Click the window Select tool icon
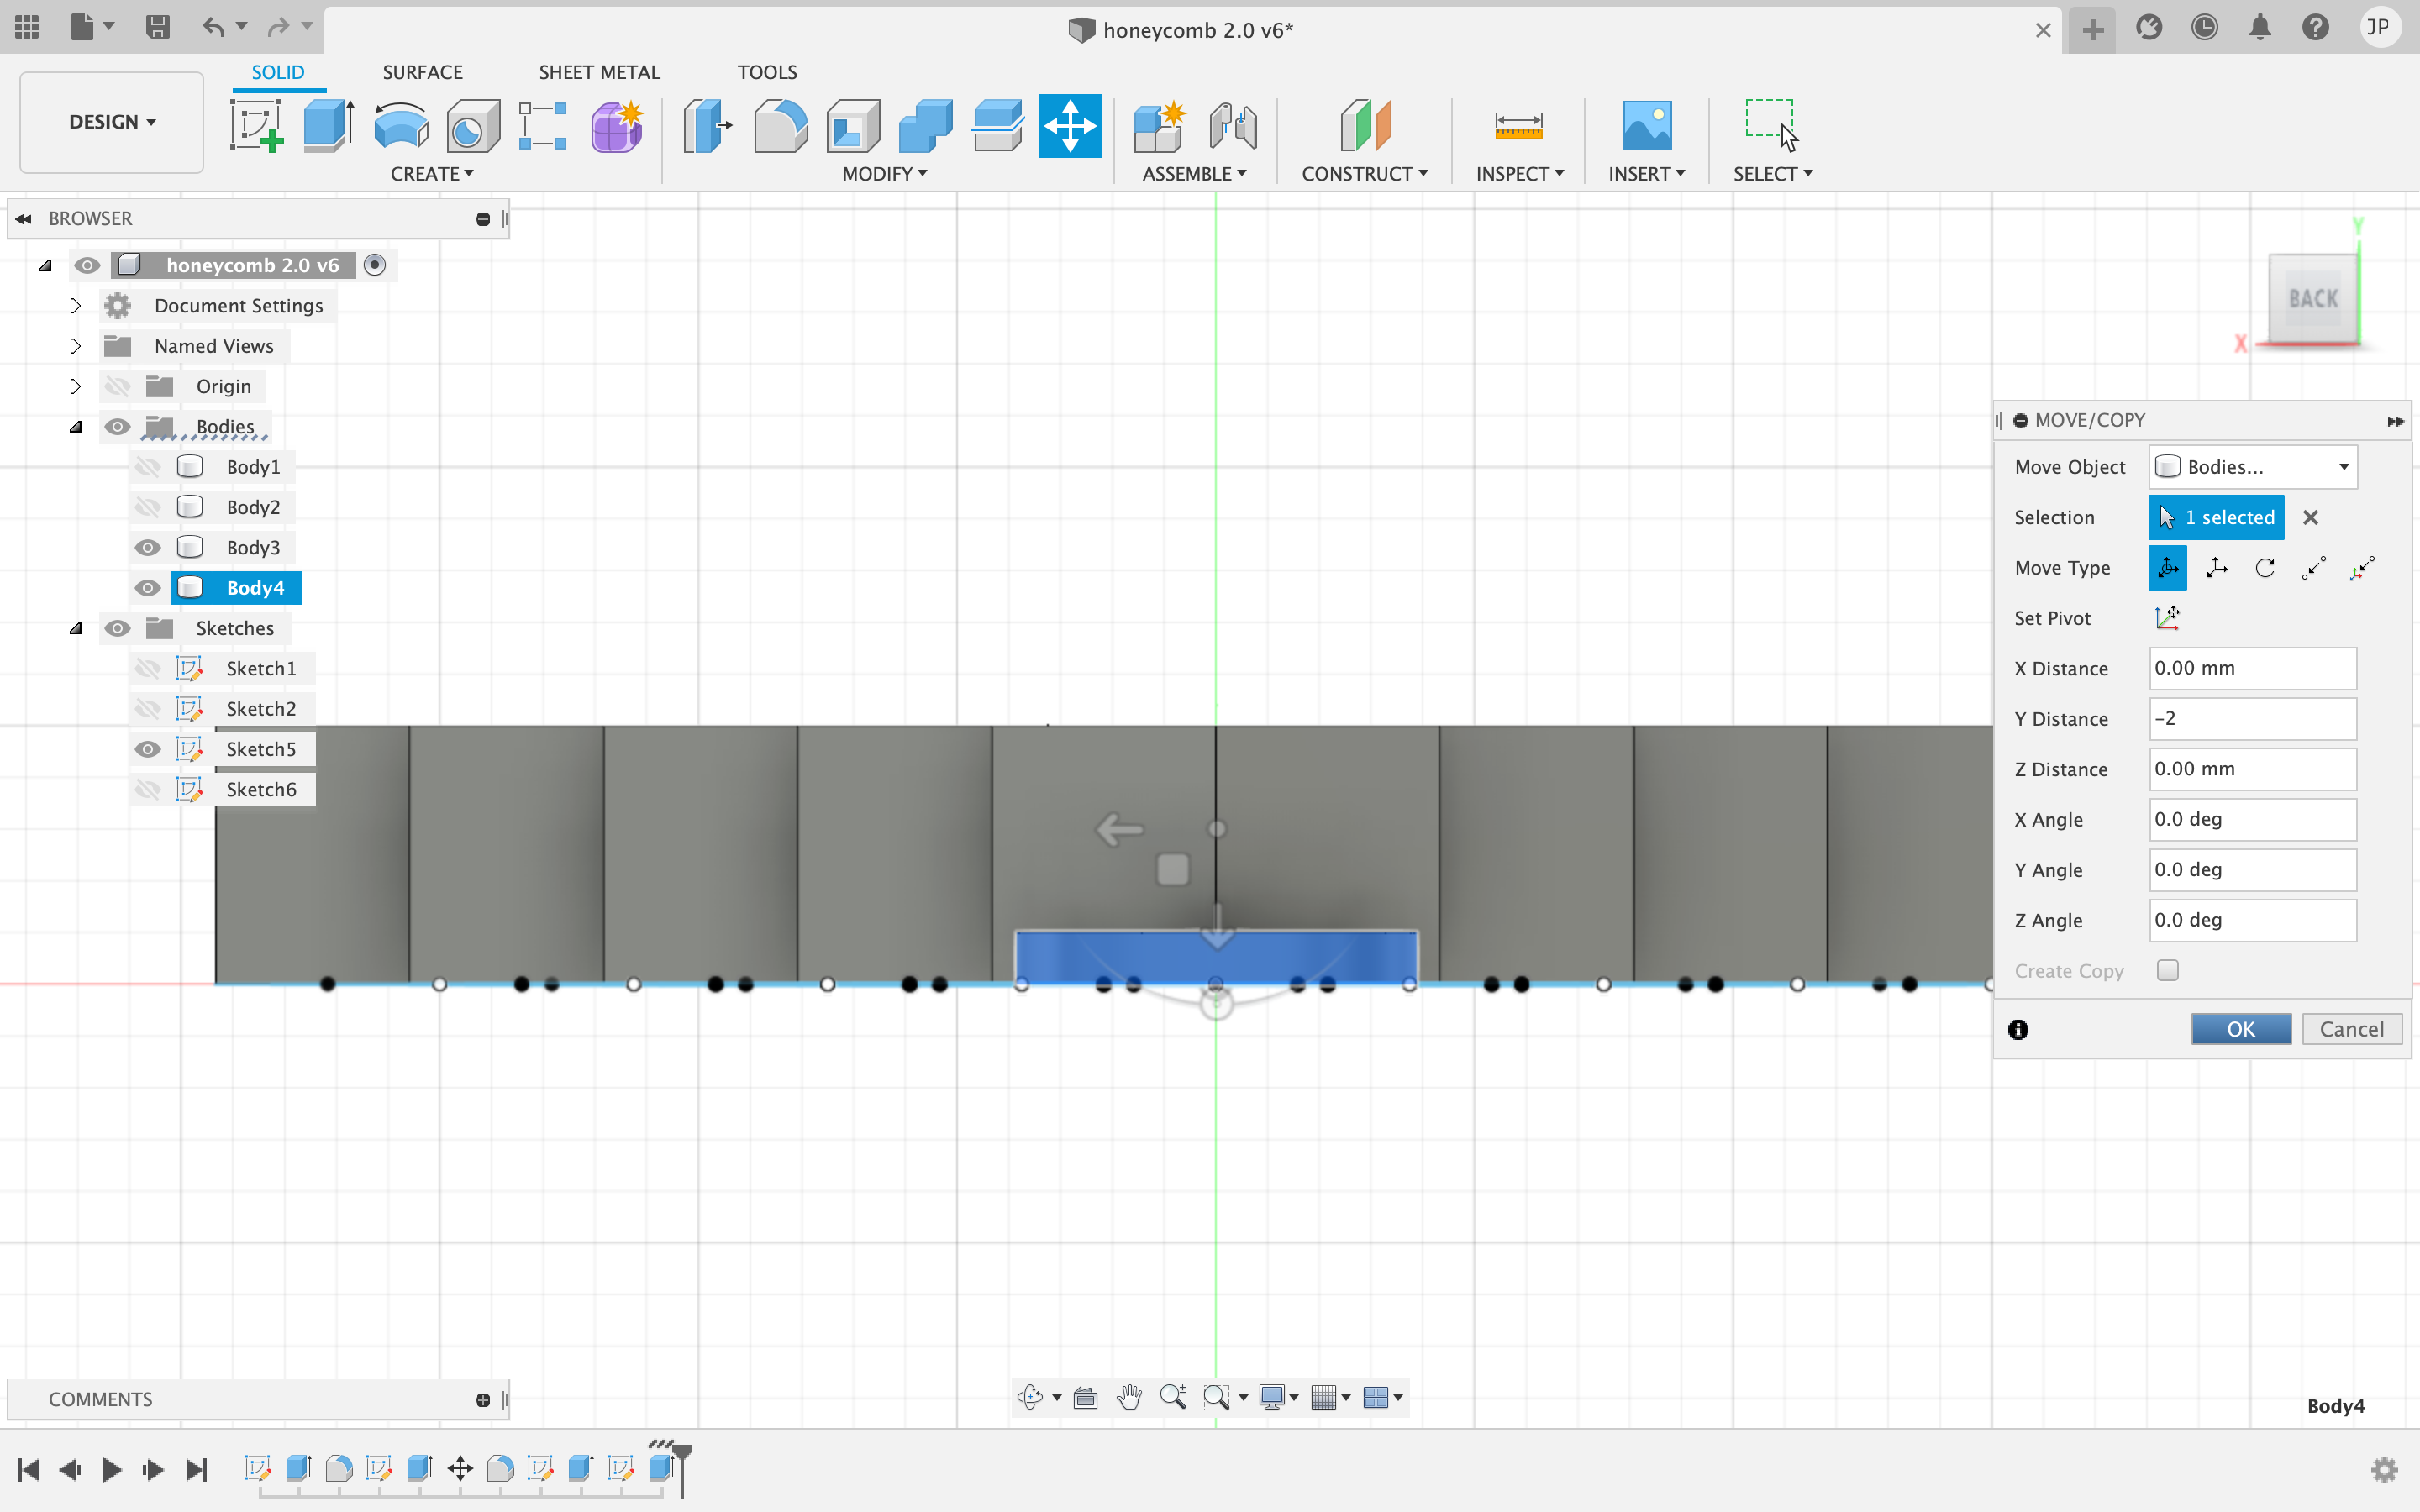Viewport: 2420px width, 1512px height. (1771, 124)
